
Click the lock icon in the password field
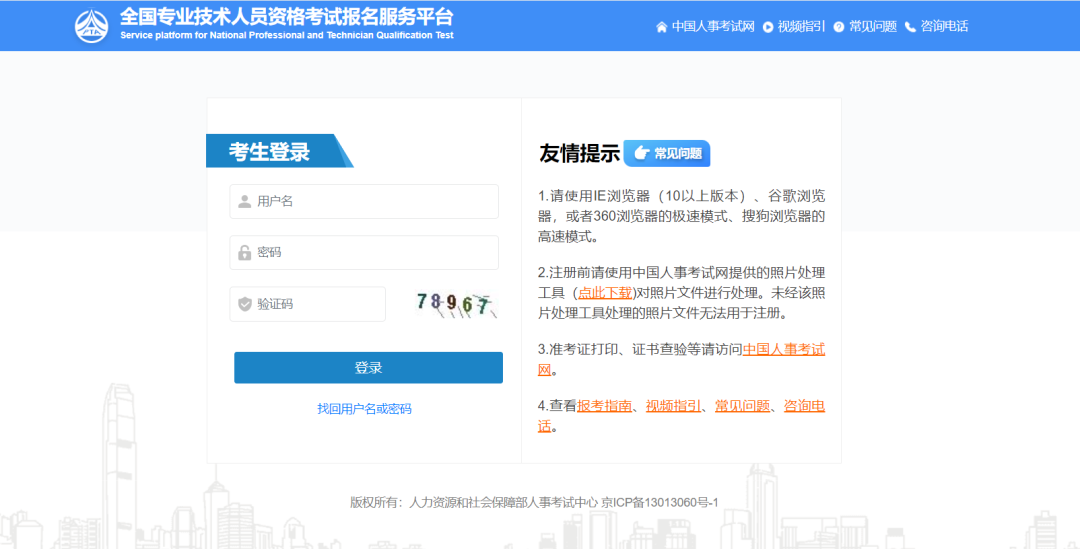tap(245, 253)
